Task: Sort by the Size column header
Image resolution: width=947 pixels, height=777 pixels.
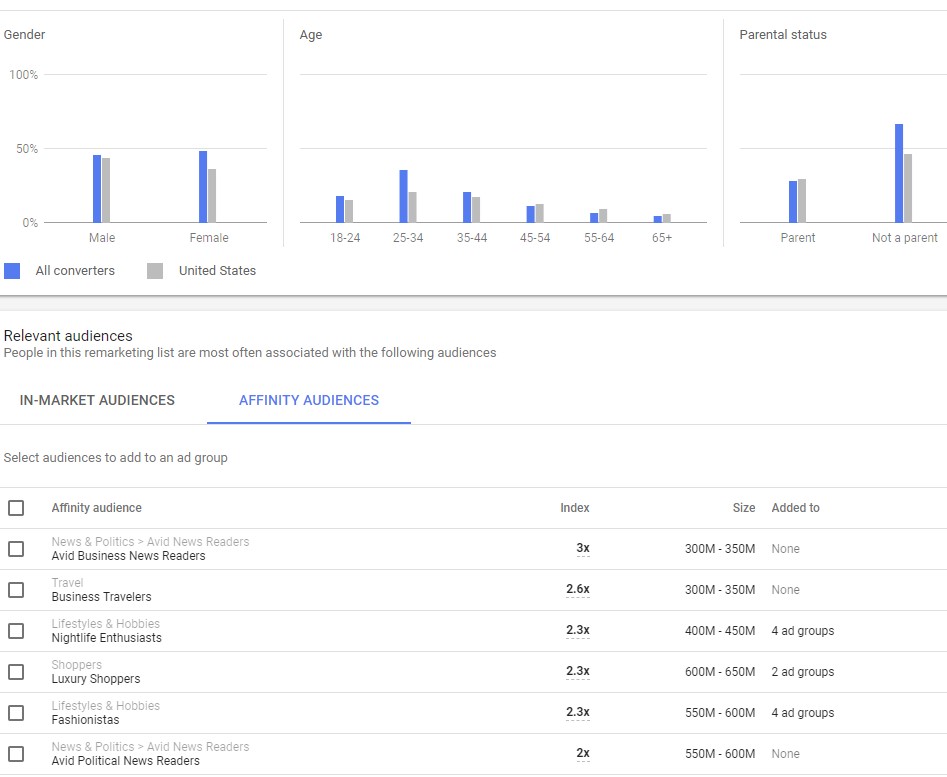Action: pos(744,508)
